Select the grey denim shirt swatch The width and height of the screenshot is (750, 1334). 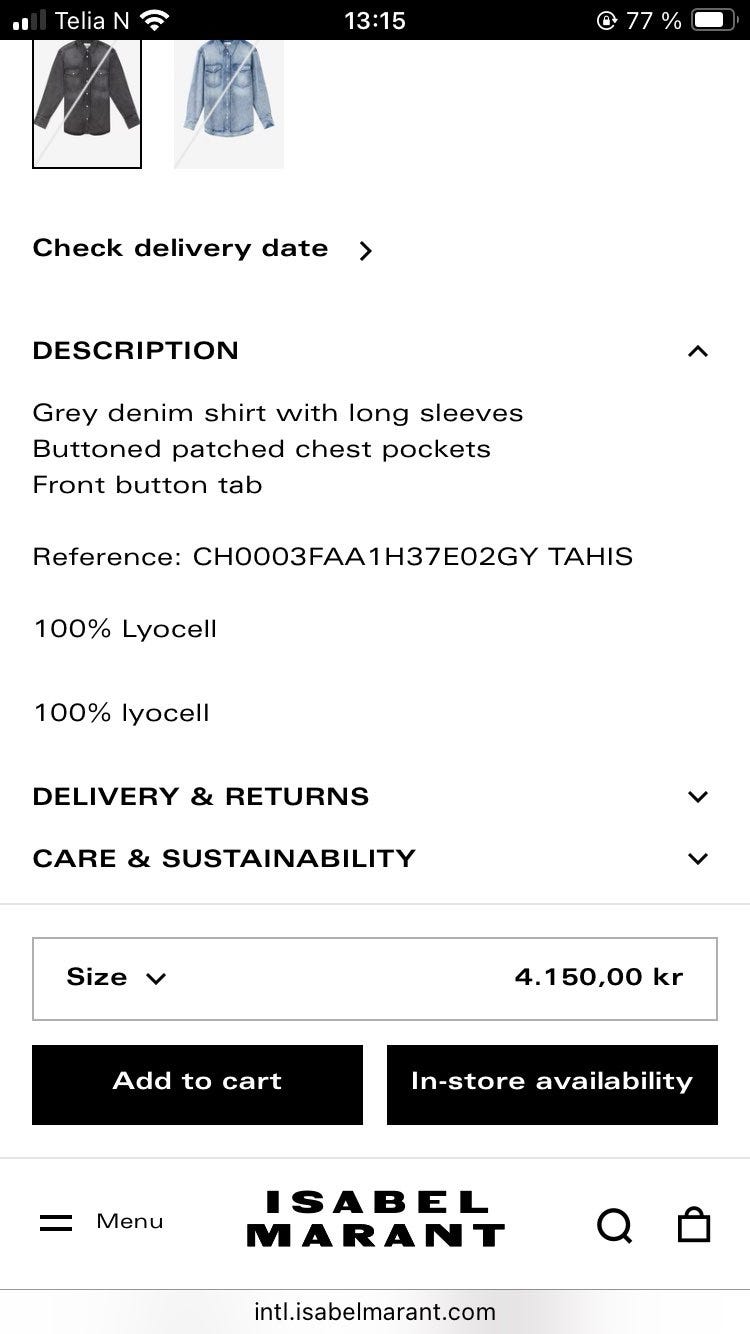pos(87,103)
